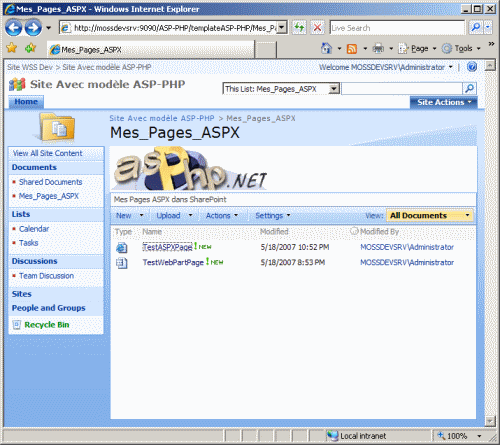Click the Add to Favorites icon
This screenshot has height=445, width=500.
pos(30,48)
